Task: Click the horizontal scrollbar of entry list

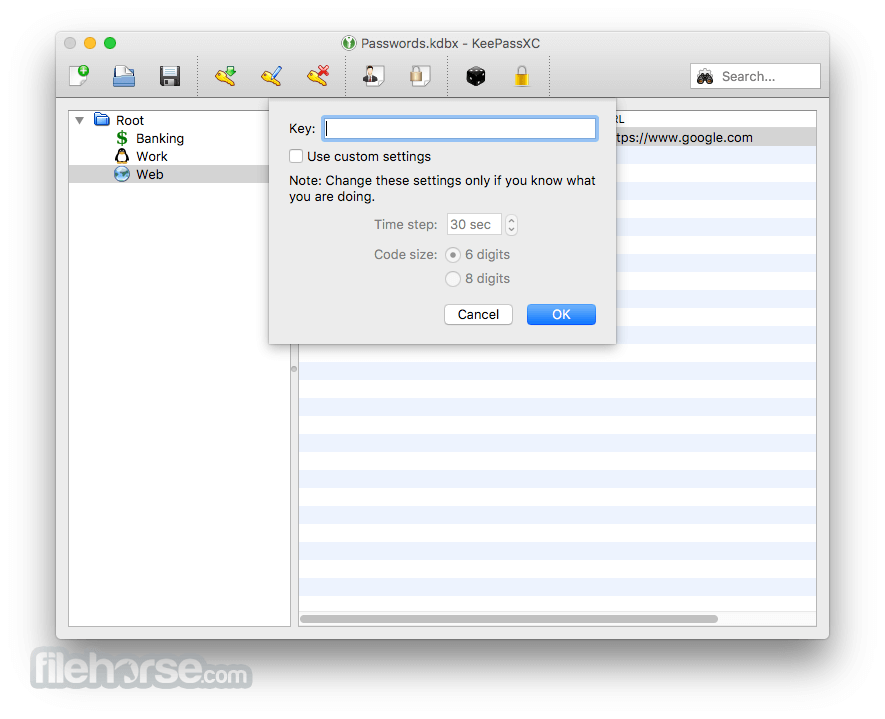Action: tap(509, 619)
